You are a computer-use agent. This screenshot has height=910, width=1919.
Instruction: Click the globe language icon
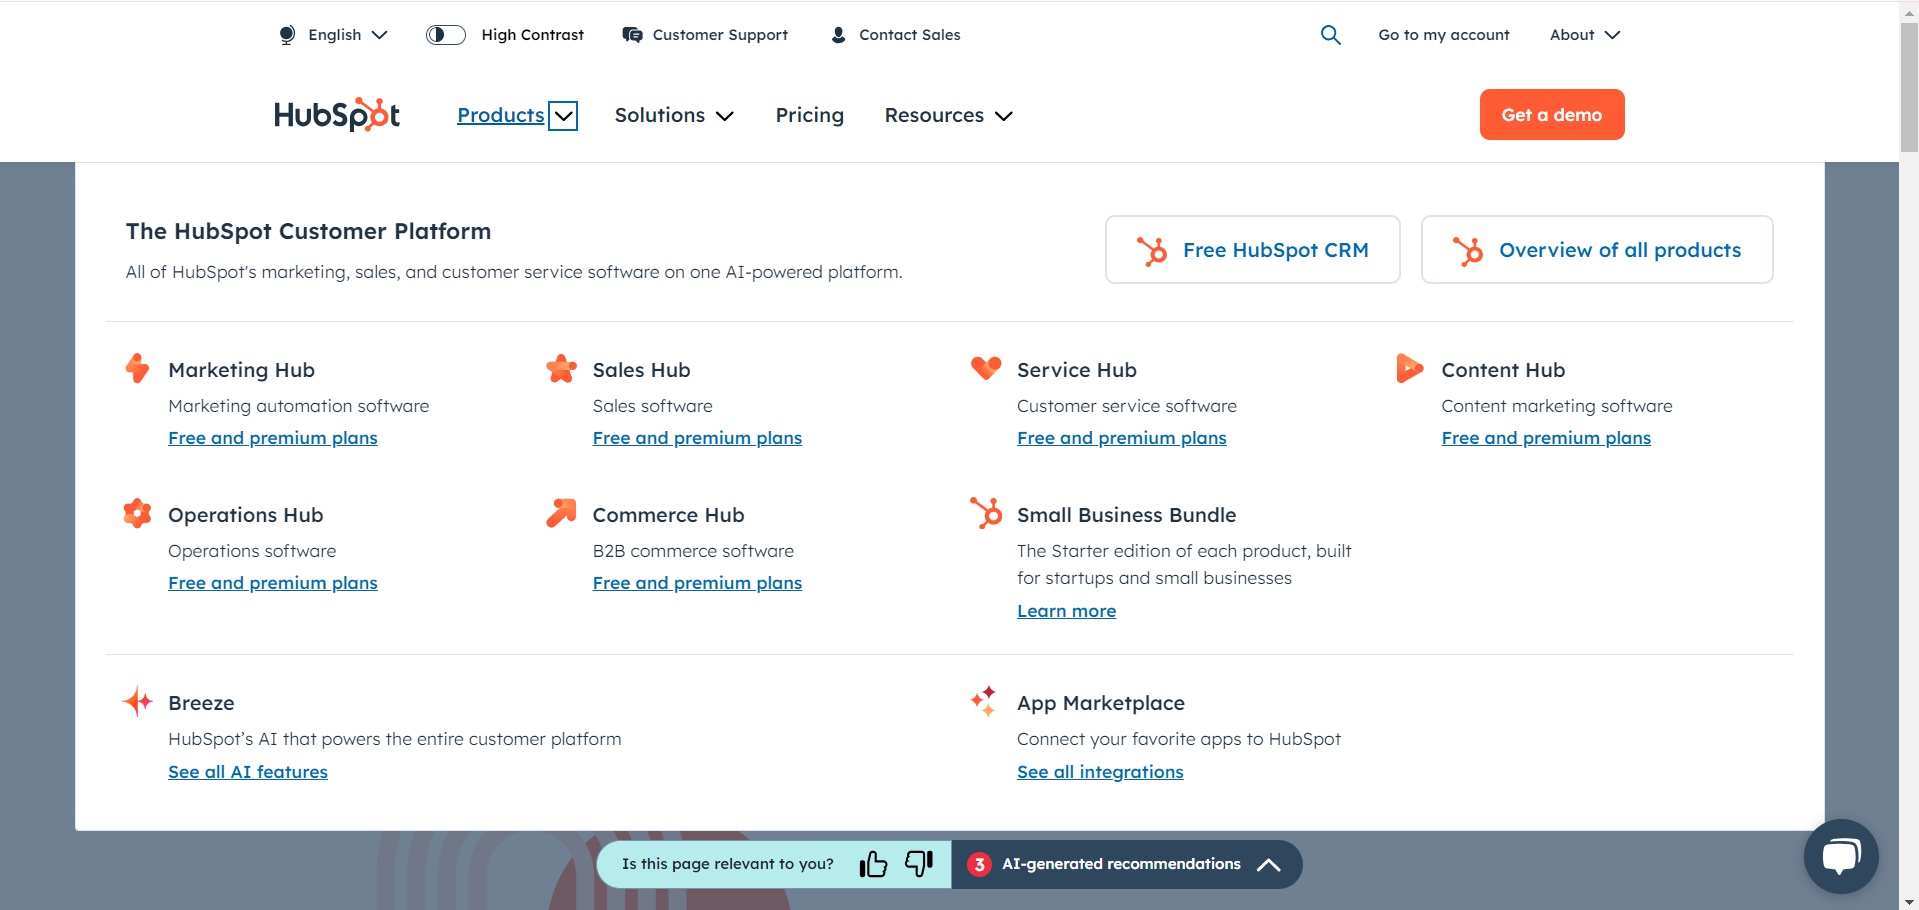[x=287, y=35]
